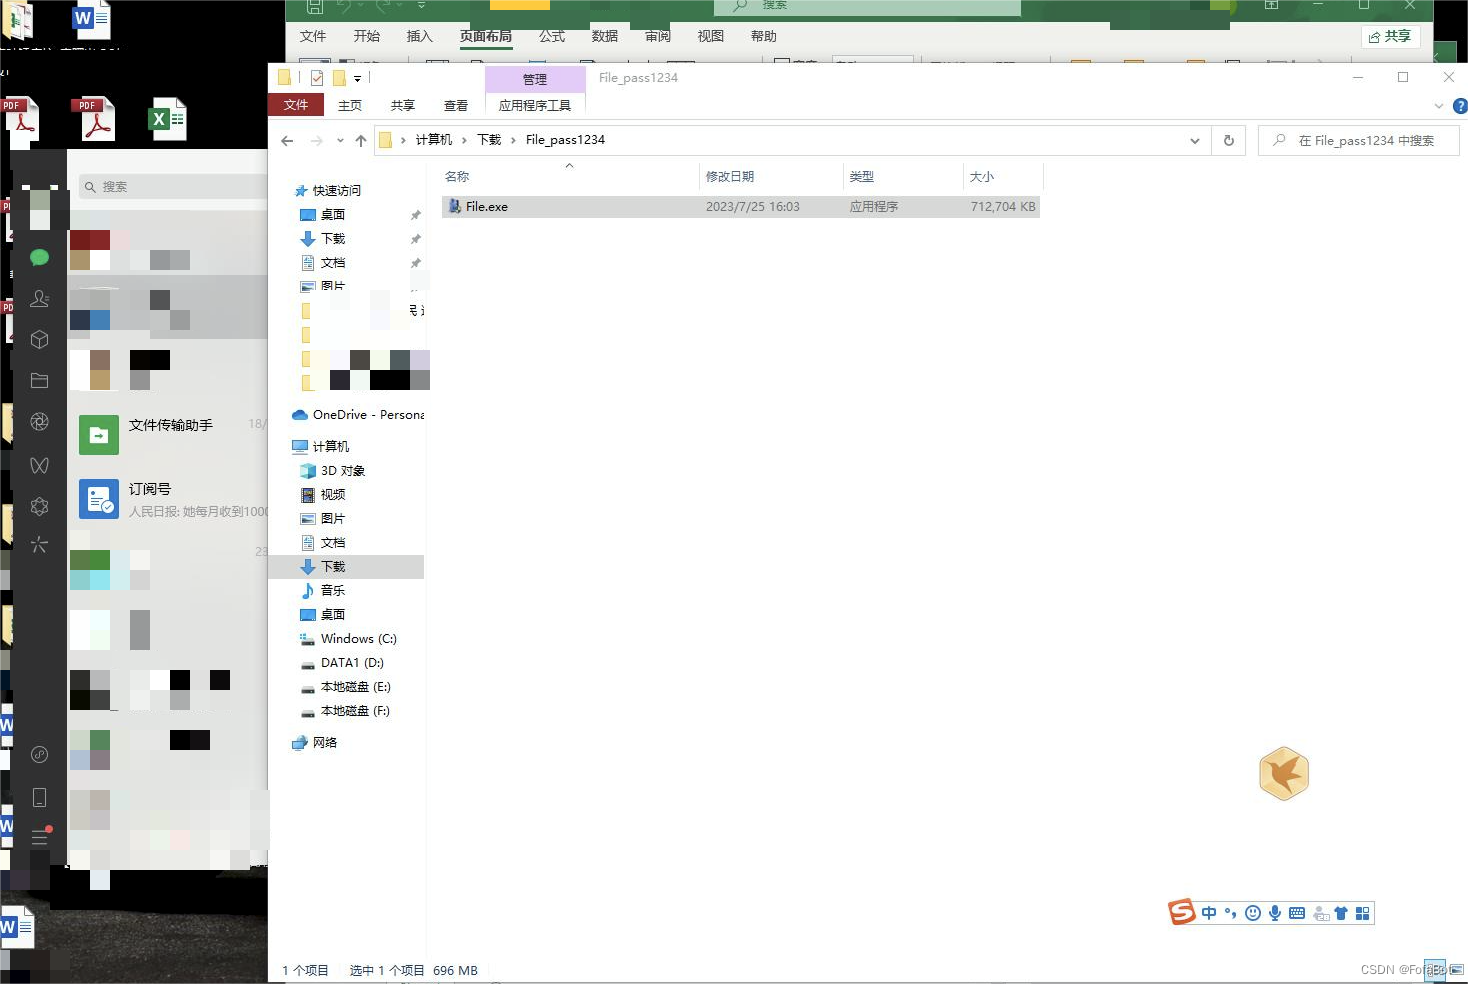Collapse the Explorer ribbon chevron
Screen dimensions: 1468x984
(x=1438, y=105)
